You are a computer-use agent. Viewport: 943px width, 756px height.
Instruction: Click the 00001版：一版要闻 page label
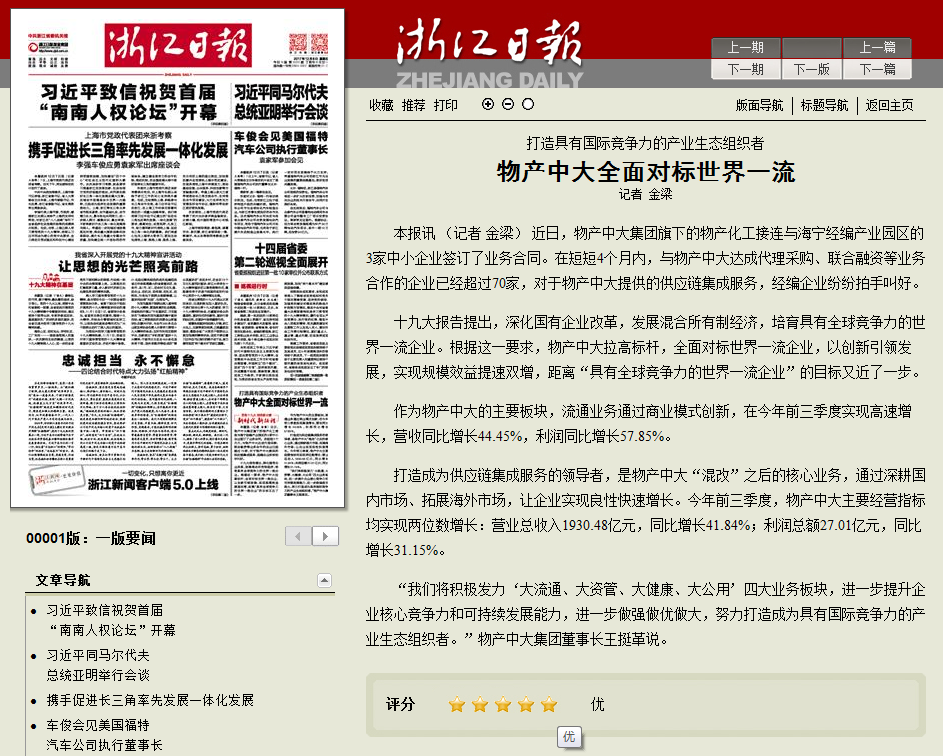click(x=91, y=538)
